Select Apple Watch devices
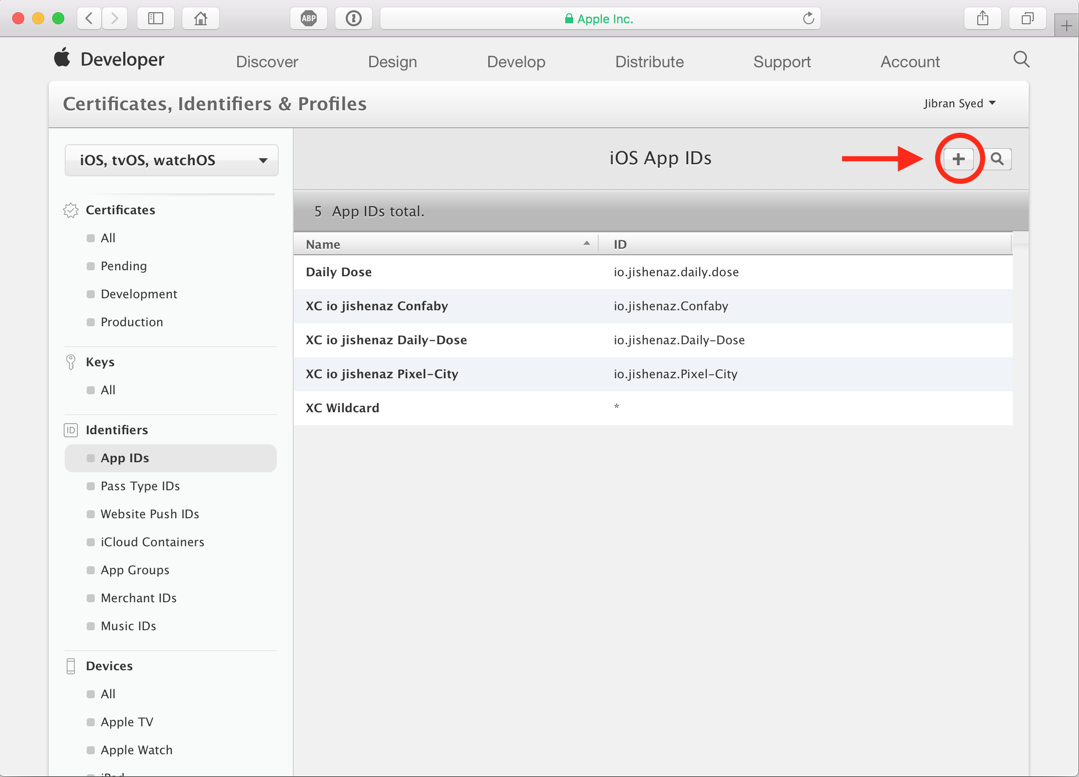This screenshot has width=1079, height=777. (x=136, y=750)
